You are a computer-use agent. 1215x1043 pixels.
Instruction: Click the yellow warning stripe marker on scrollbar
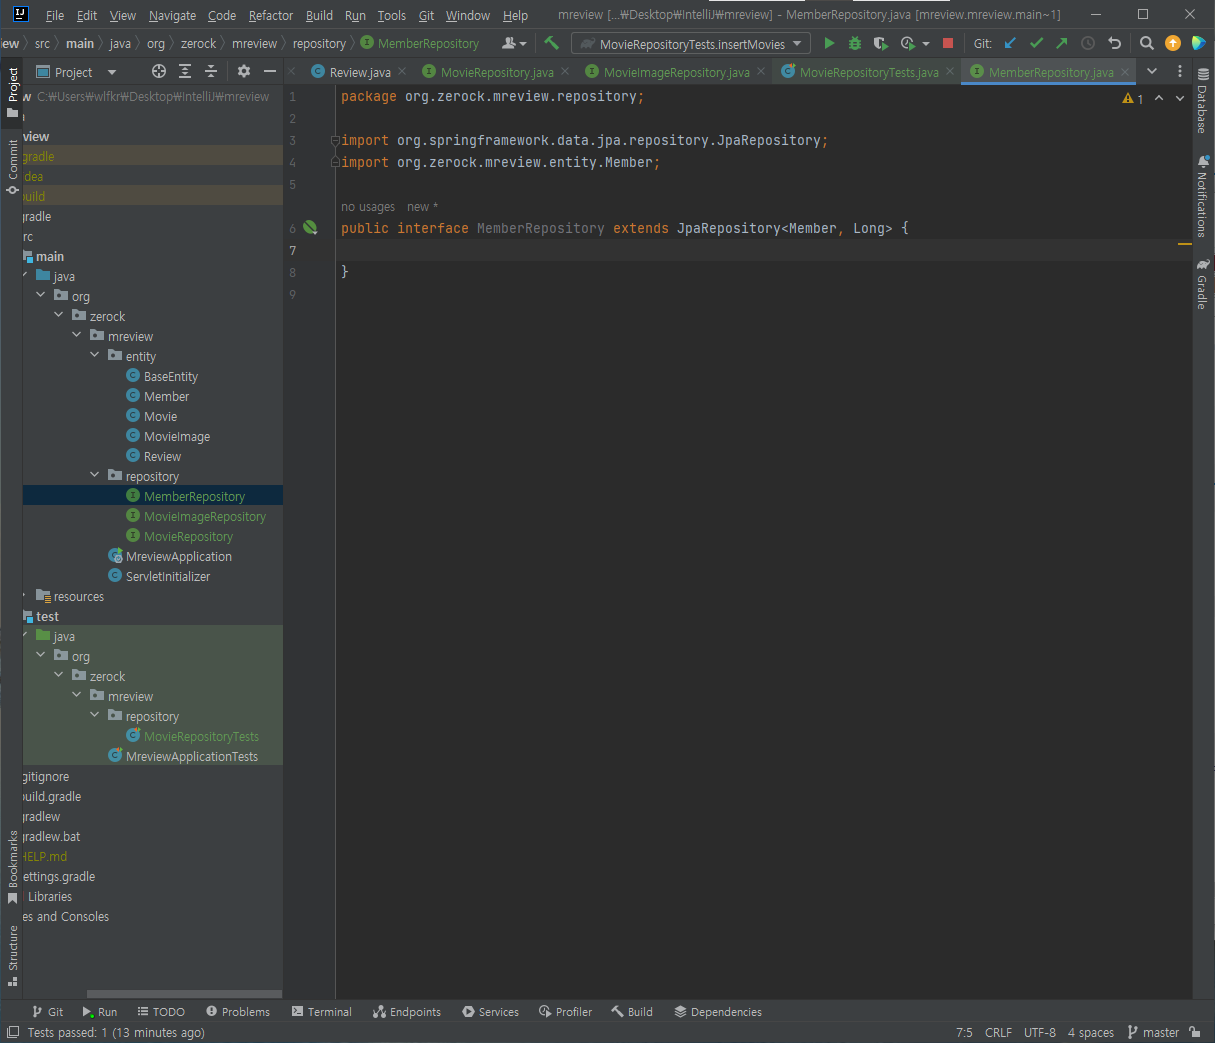pyautogui.click(x=1184, y=244)
